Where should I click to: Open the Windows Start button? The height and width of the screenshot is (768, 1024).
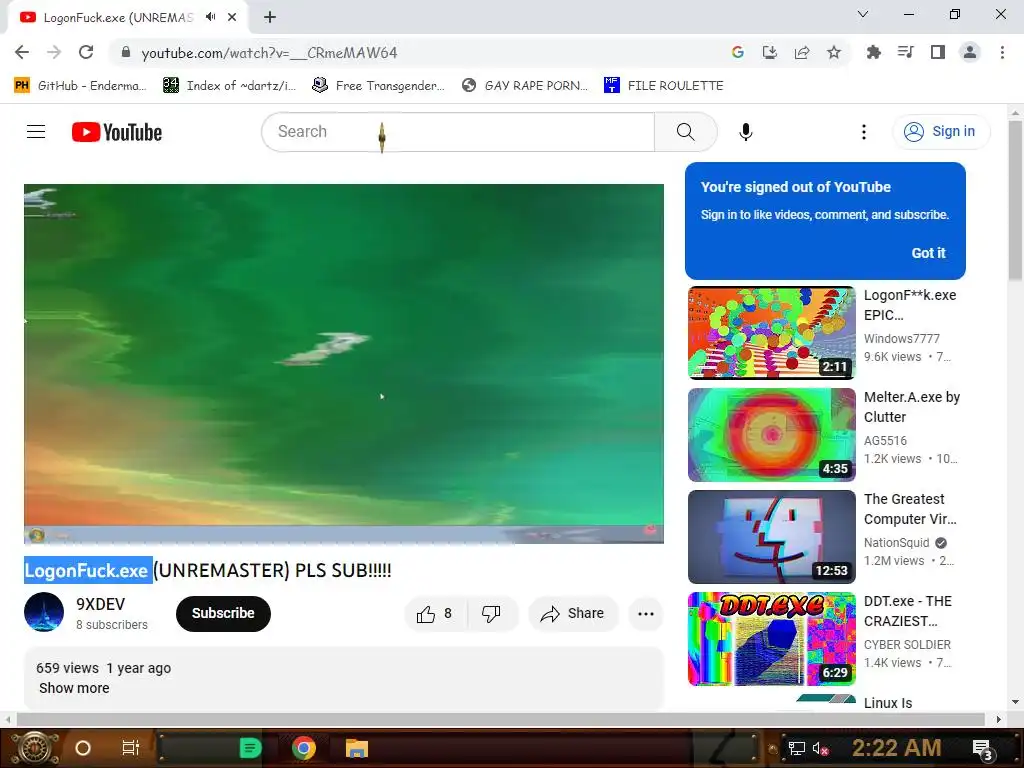(34, 748)
